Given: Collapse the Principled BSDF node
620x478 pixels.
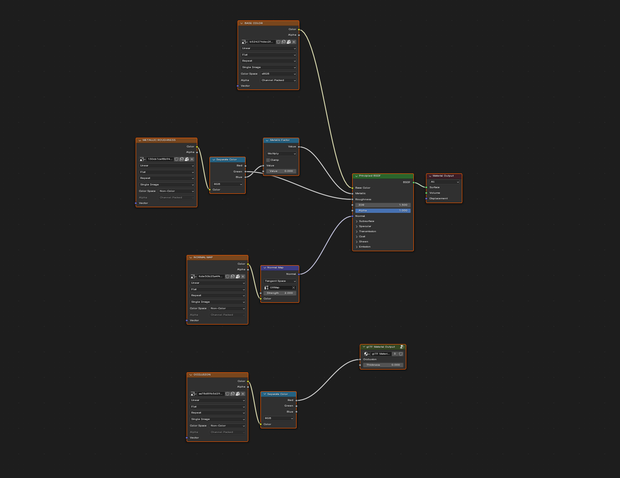Looking at the screenshot, I should [356, 176].
